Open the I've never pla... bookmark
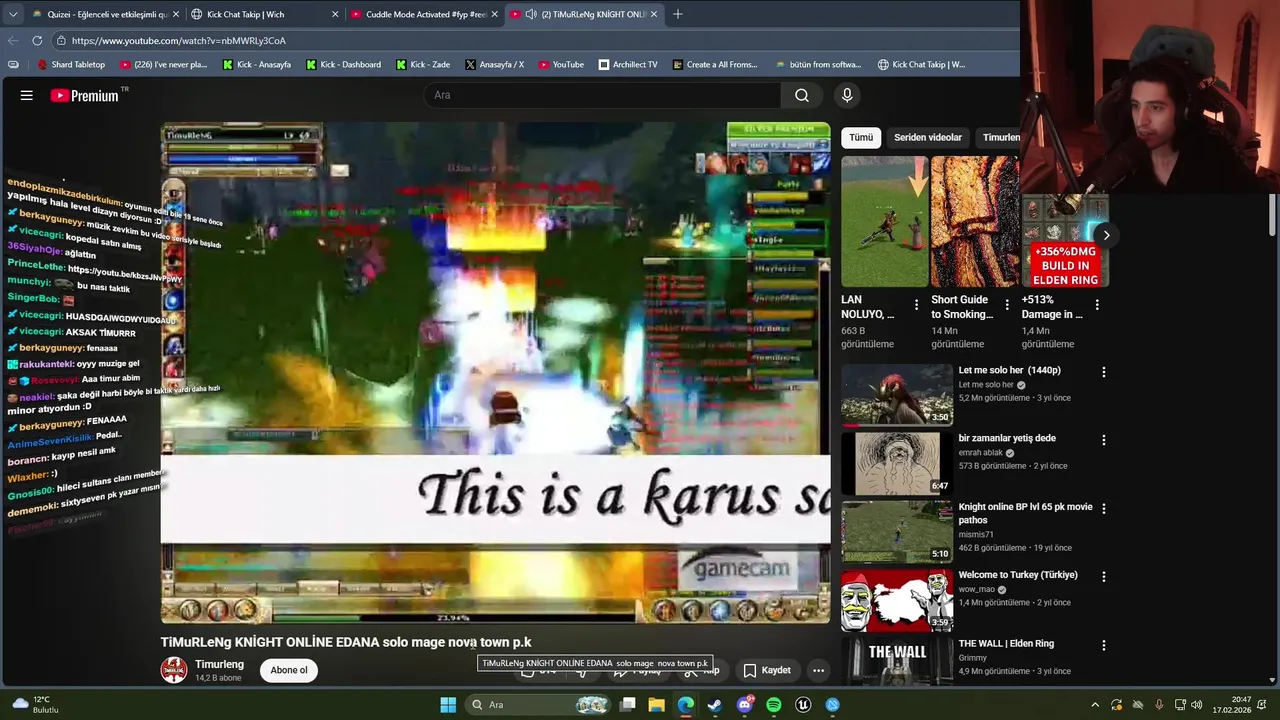Image resolution: width=1280 pixels, height=720 pixels. click(163, 64)
